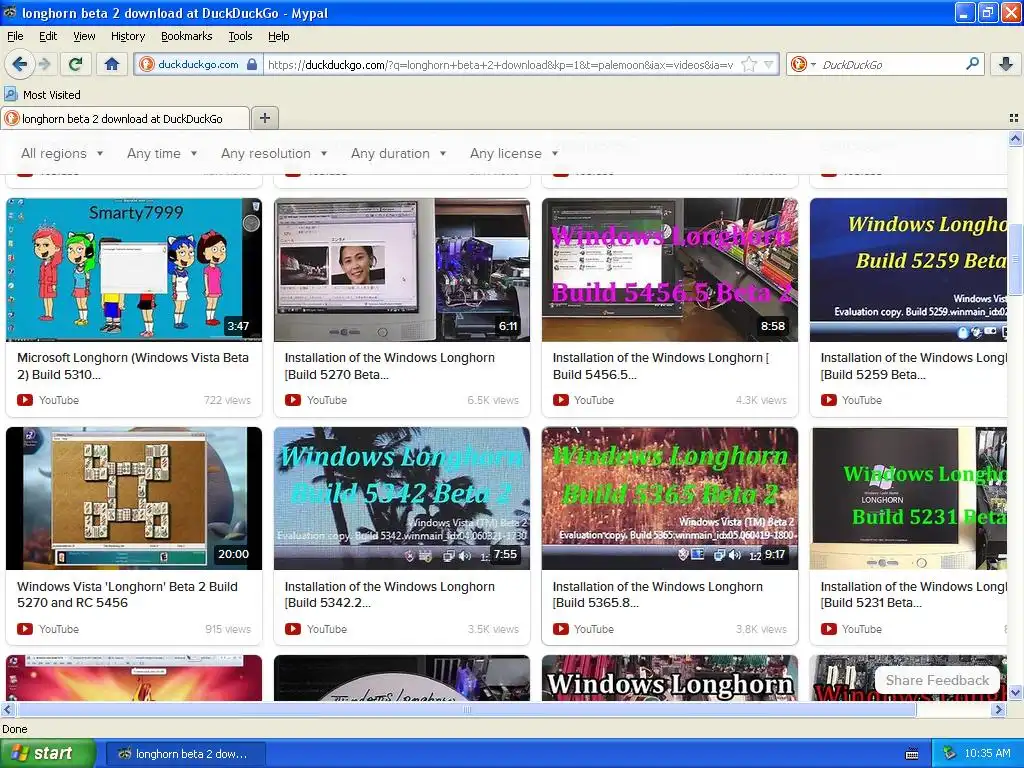Click the vertical scrollbar down arrow

pos(1015,693)
